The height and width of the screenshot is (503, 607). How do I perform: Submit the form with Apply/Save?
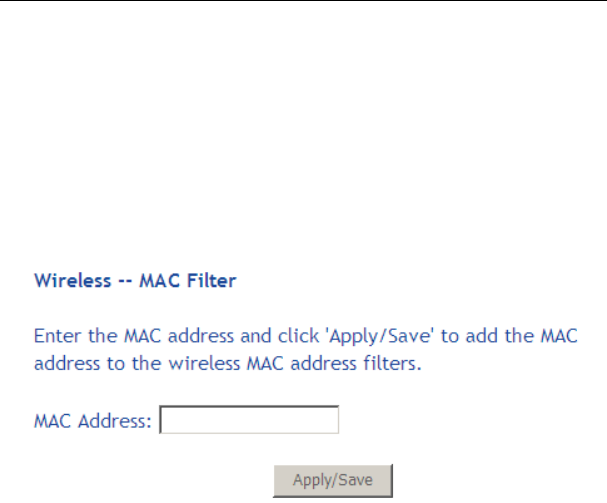click(x=333, y=481)
